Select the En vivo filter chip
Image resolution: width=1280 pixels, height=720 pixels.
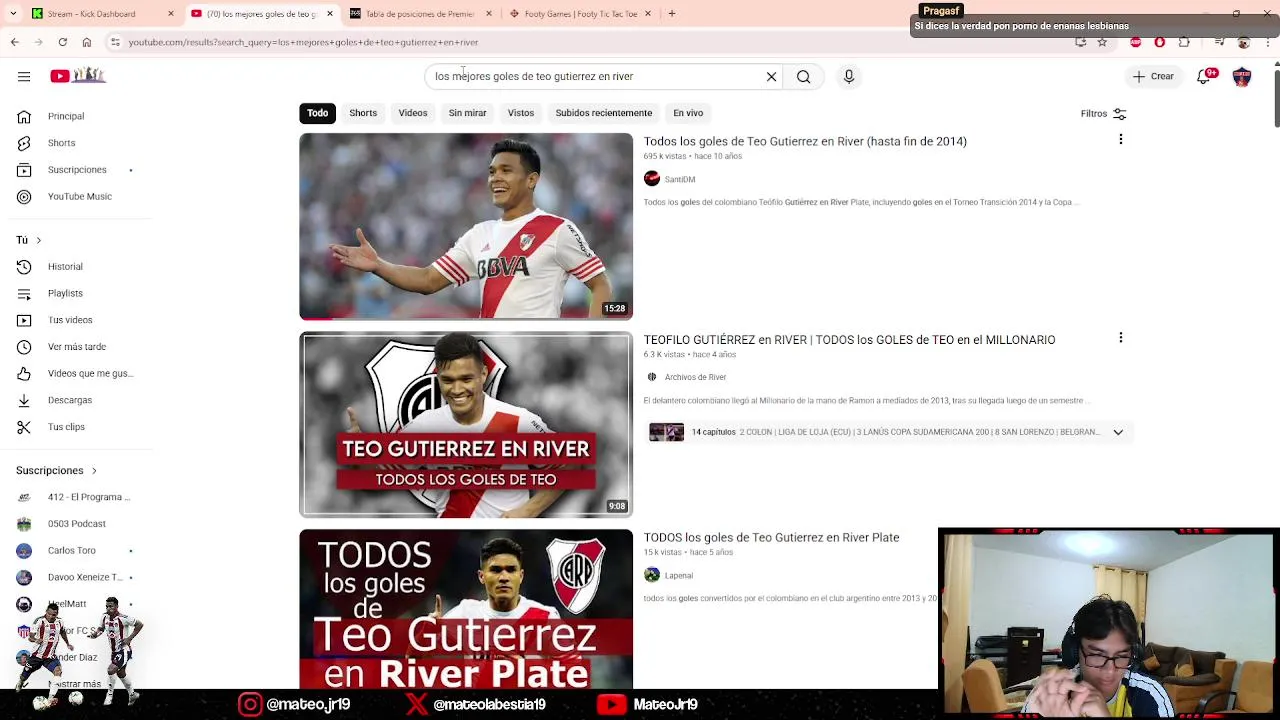point(688,113)
